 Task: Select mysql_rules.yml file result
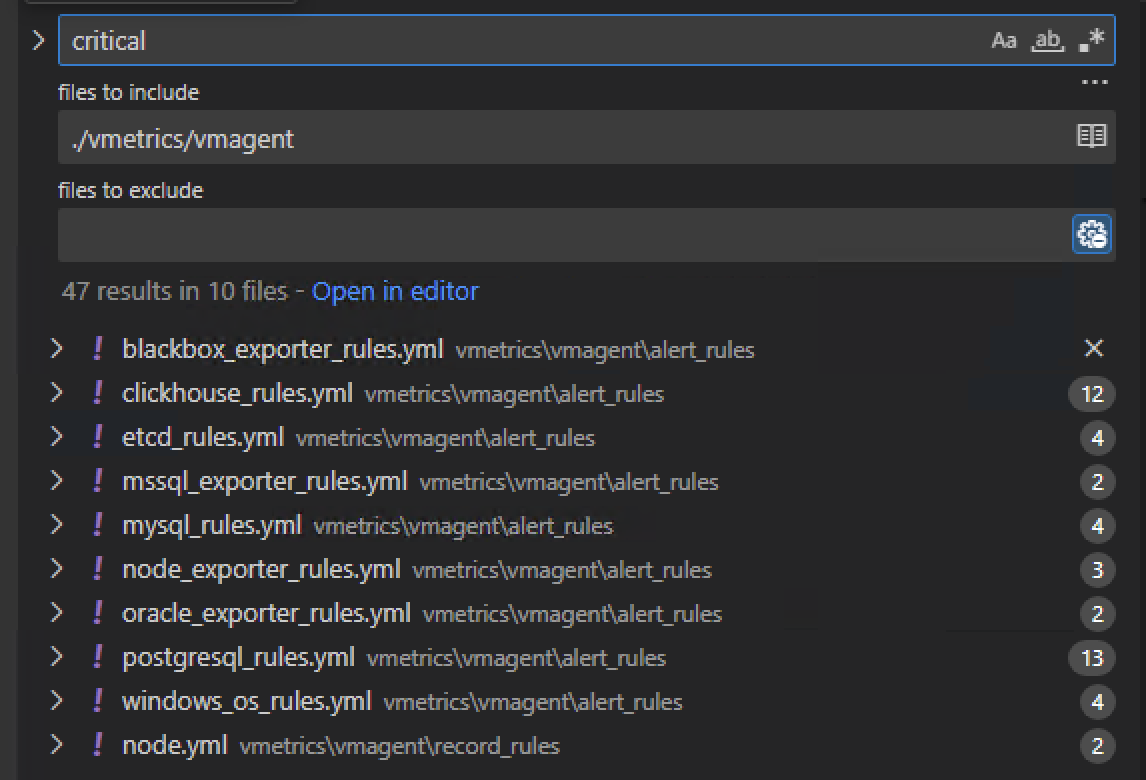click(x=211, y=525)
